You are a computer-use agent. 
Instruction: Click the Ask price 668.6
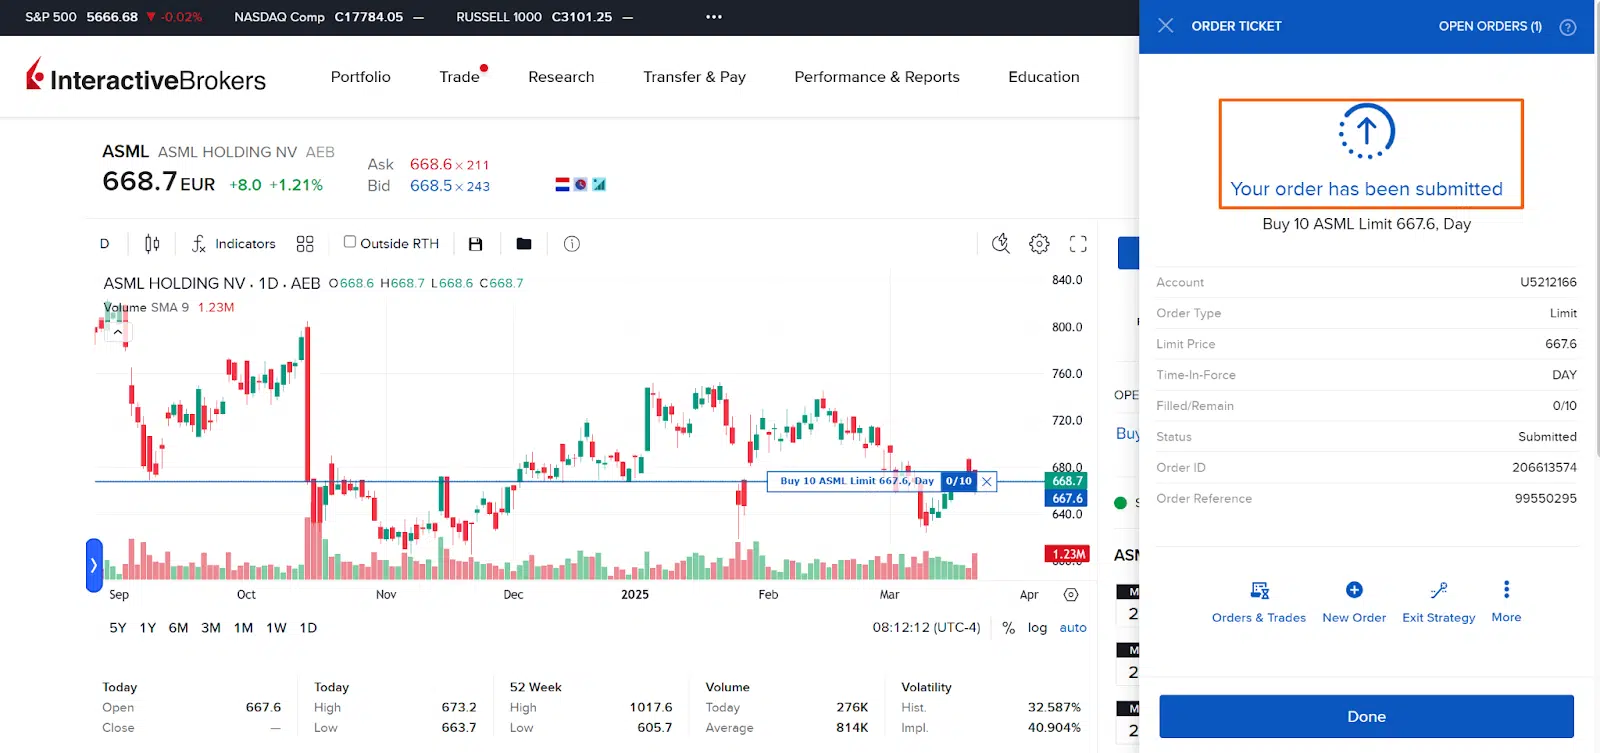[431, 164]
